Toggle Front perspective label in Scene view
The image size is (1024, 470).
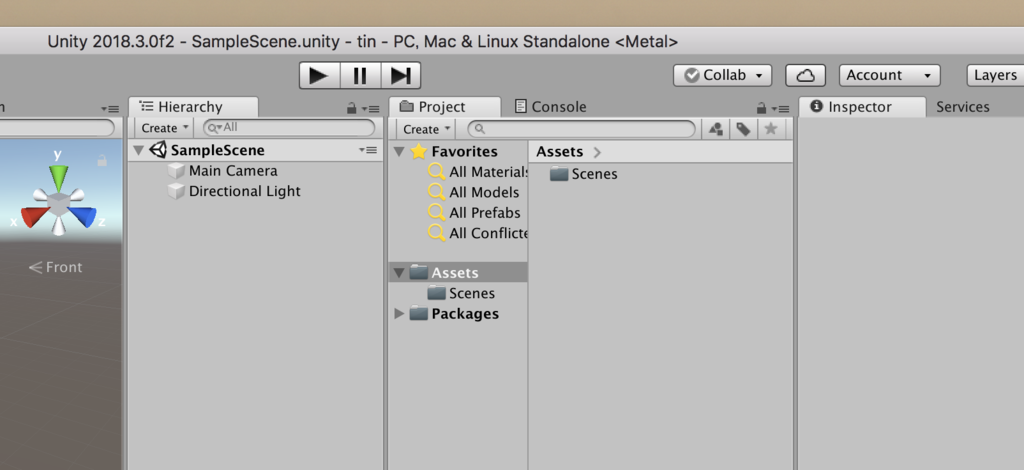click(x=56, y=268)
